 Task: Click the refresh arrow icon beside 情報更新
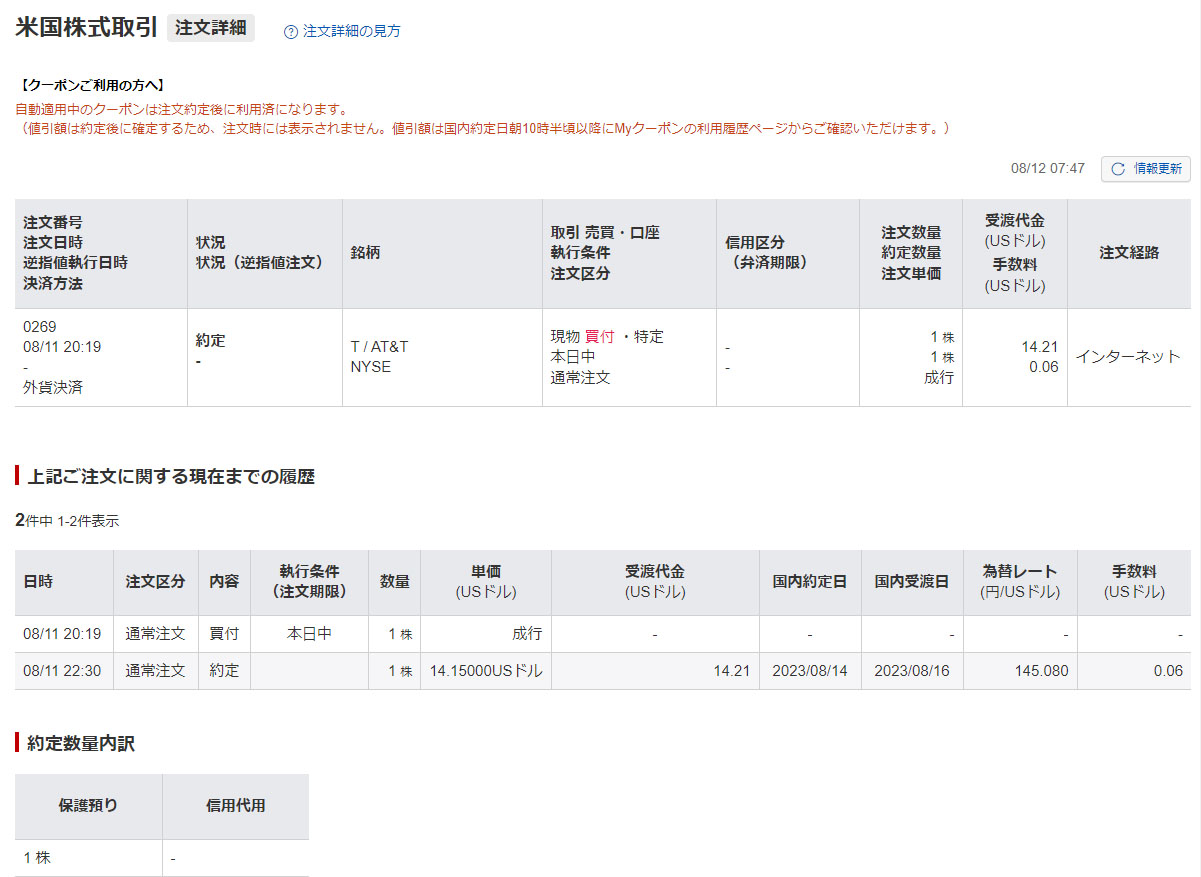pyautogui.click(x=1118, y=169)
